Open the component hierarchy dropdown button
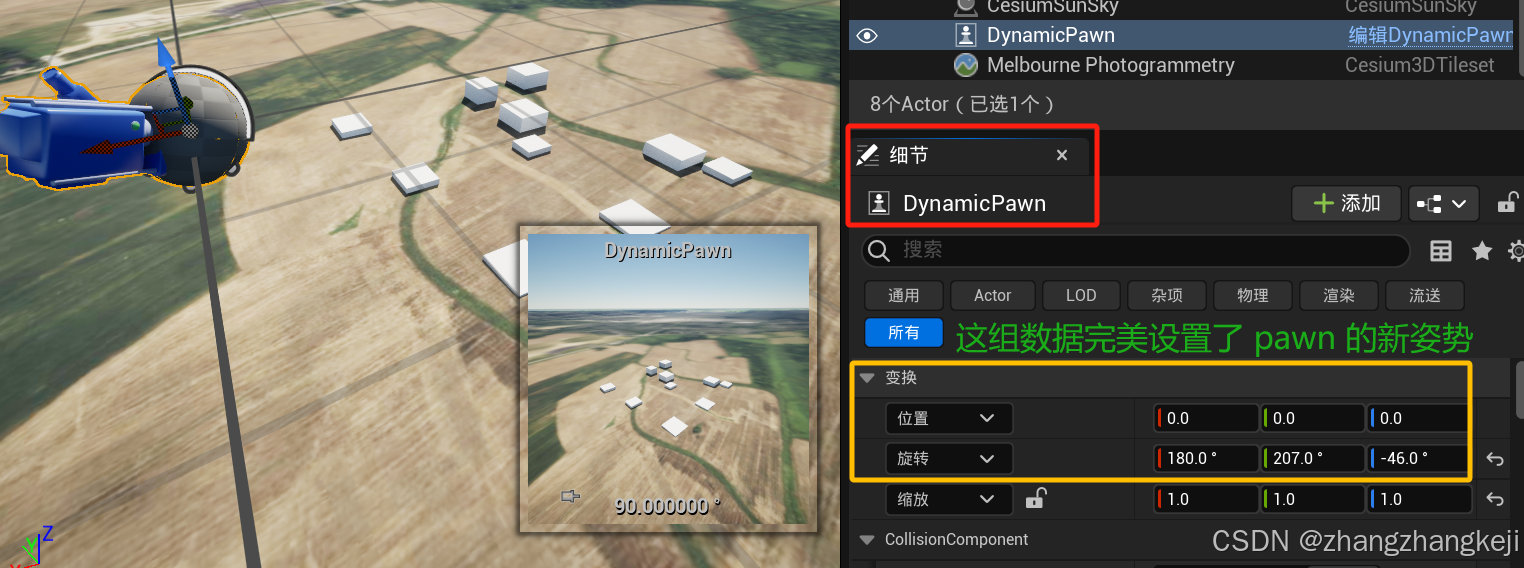Viewport: 1524px width, 568px height. click(x=1443, y=203)
